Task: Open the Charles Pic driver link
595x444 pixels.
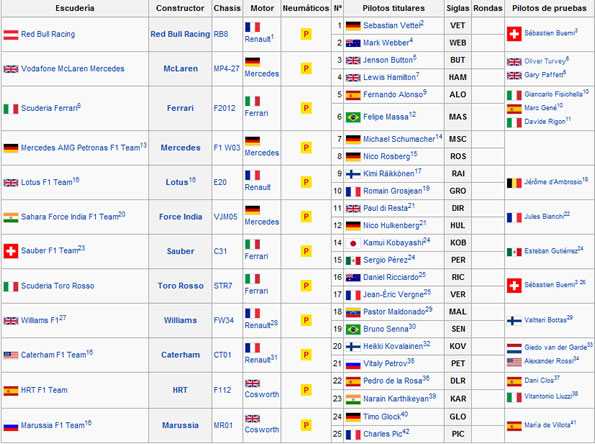Action: pyautogui.click(x=382, y=434)
